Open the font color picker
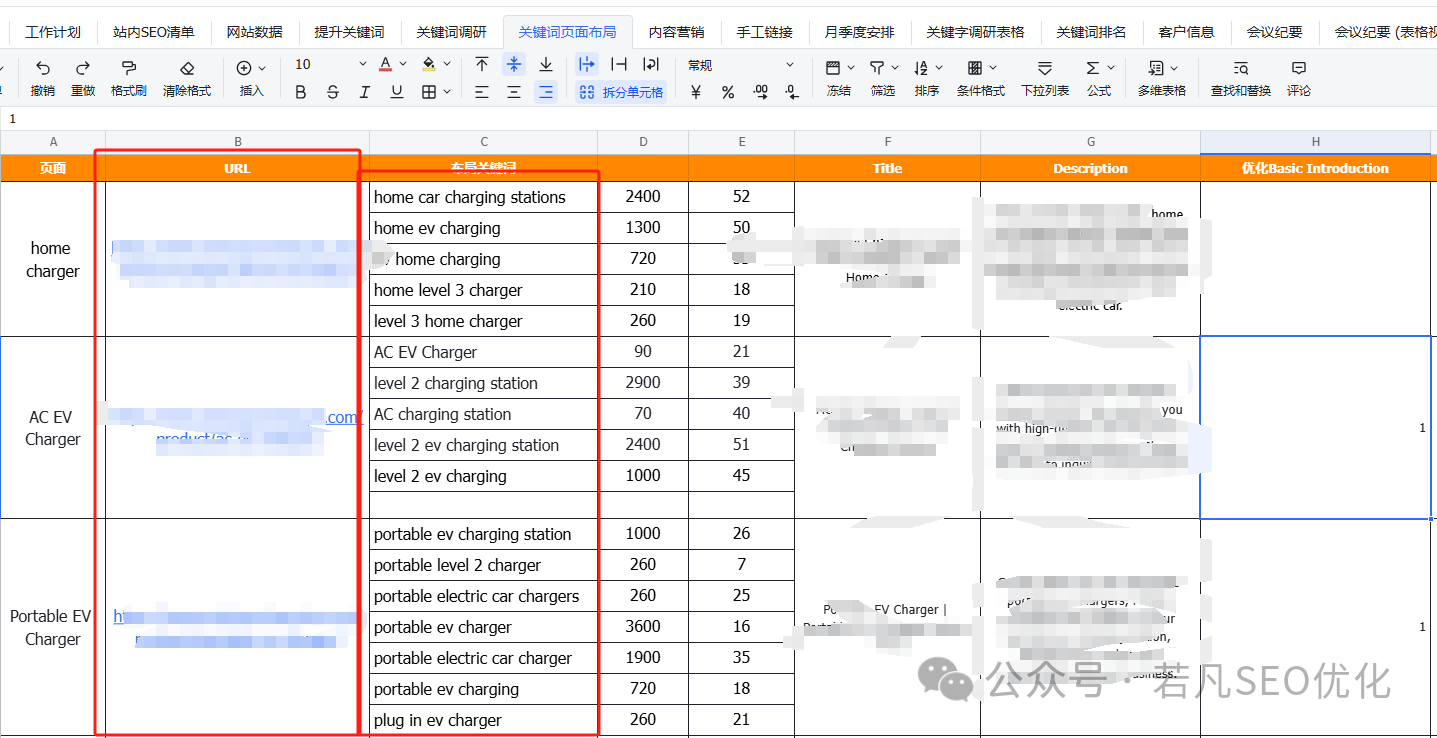1437x738 pixels. pyautogui.click(x=386, y=65)
